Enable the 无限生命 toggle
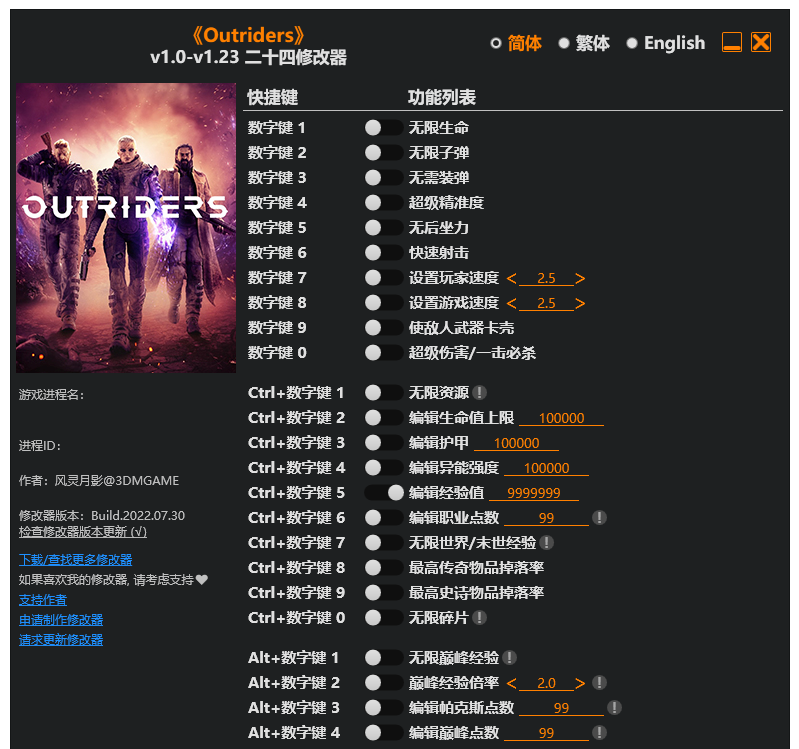 pos(384,127)
